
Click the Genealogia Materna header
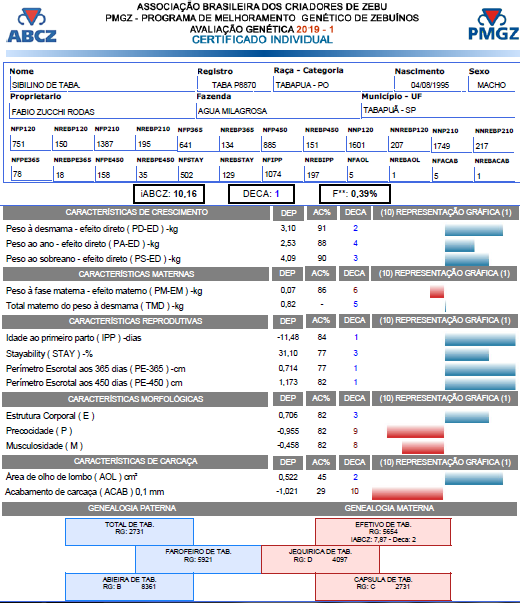pos(389,508)
